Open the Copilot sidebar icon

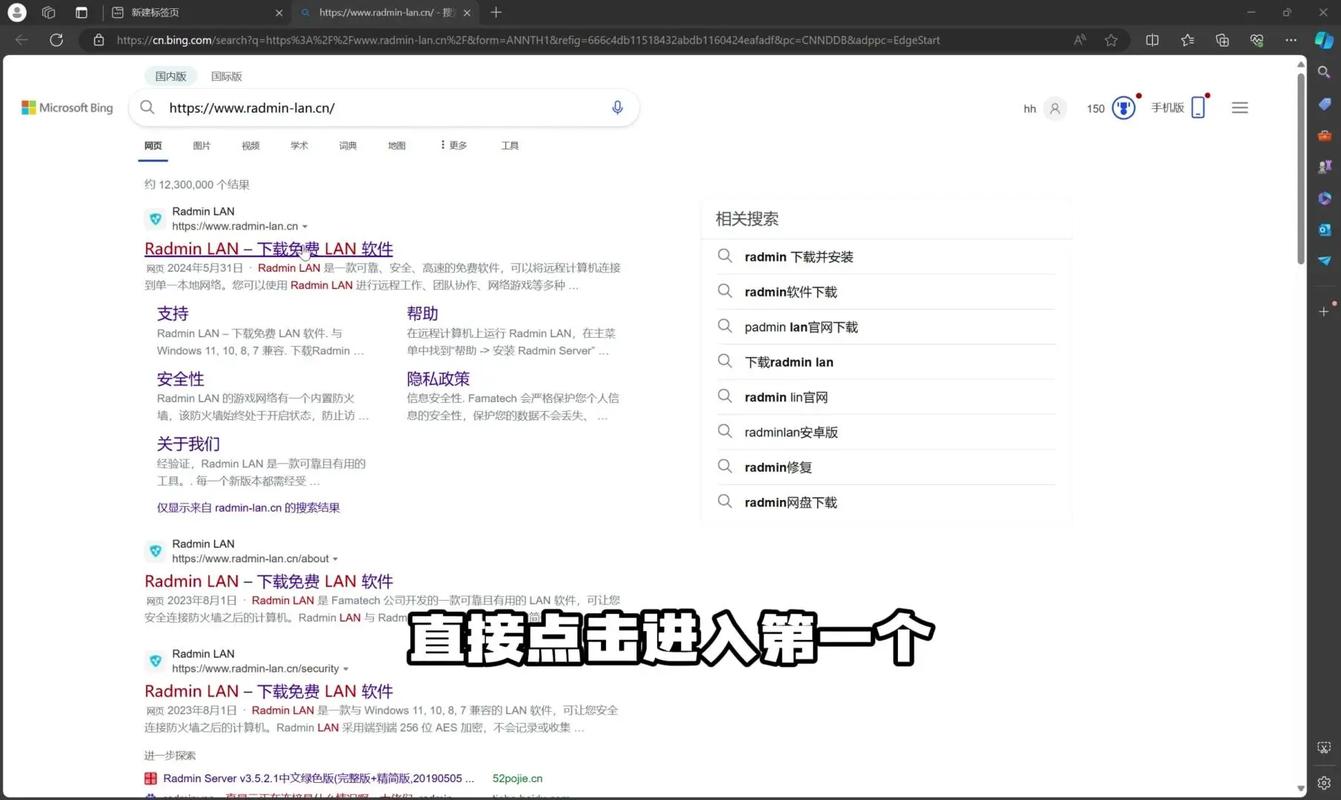(1324, 40)
